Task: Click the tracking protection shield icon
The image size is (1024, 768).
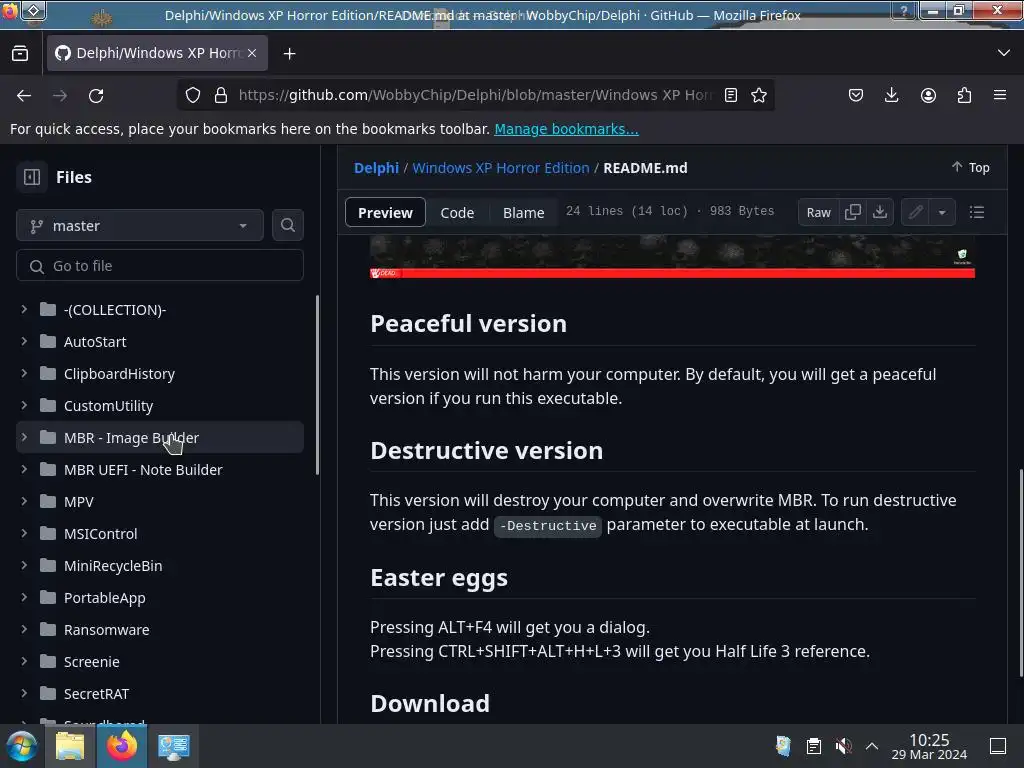Action: [193, 95]
